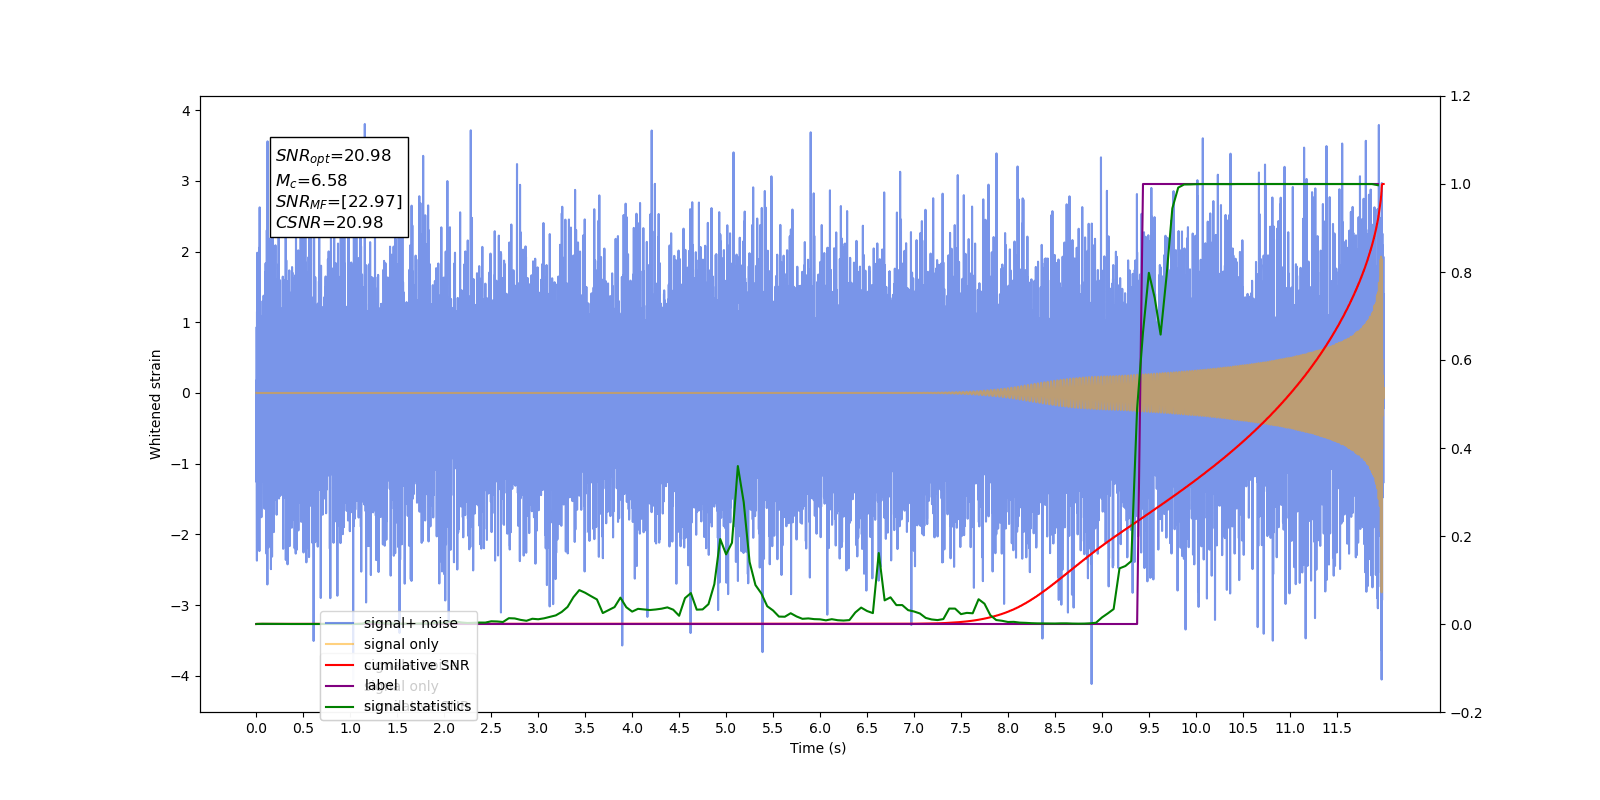Click the 1.0 x-axis tick label

350,728
